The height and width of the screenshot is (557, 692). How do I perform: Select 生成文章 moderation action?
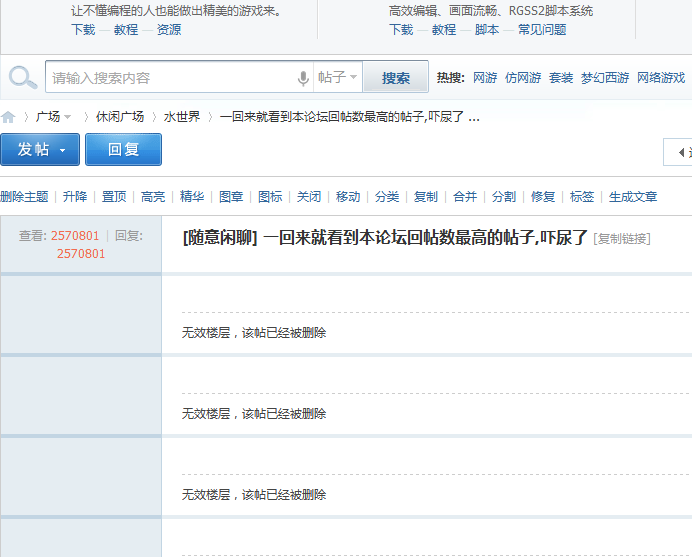tap(633, 196)
